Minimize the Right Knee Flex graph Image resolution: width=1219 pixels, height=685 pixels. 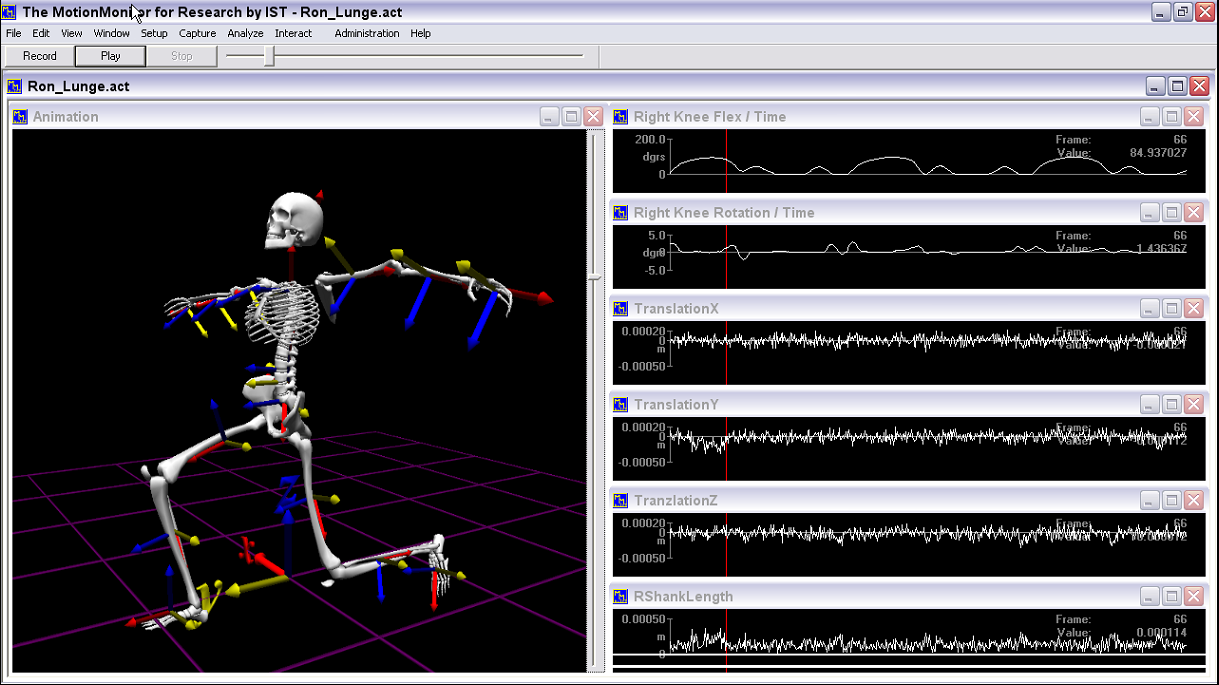pyautogui.click(x=1150, y=117)
